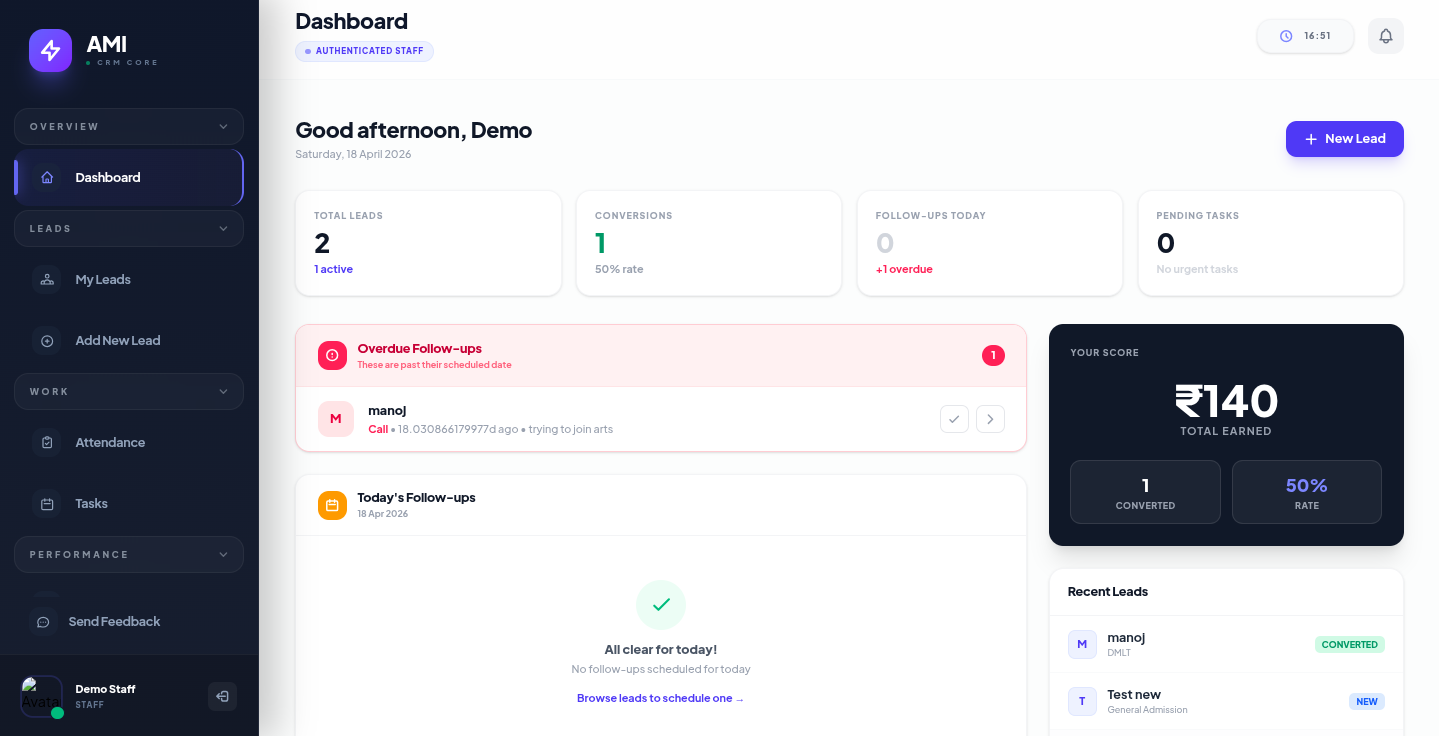
Task: Click the NEW status badge
Action: [x=1367, y=701]
